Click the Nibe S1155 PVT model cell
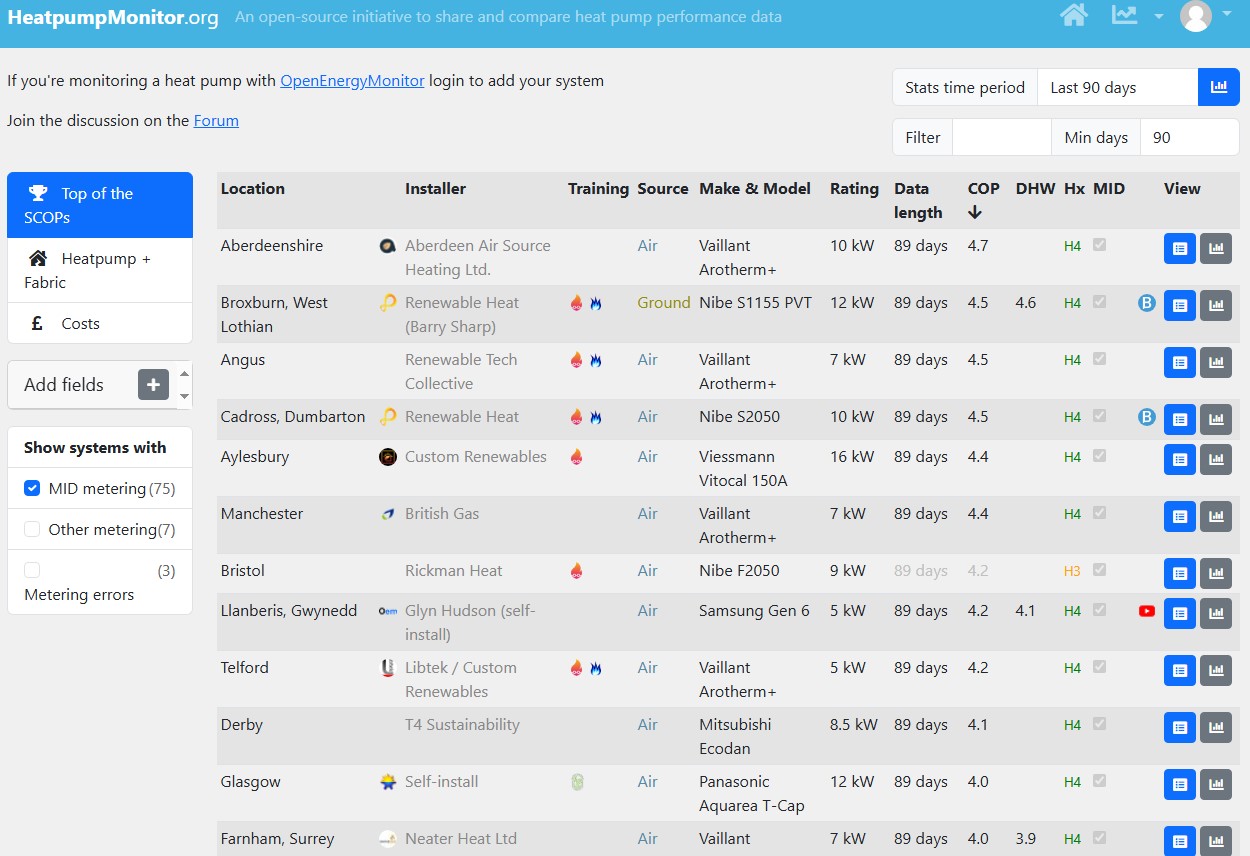 755,302
